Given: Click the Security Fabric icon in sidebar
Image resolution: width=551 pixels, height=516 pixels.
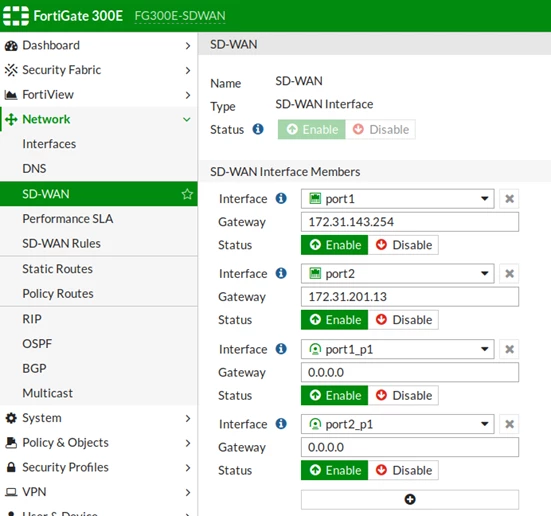Looking at the screenshot, I should point(11,70).
